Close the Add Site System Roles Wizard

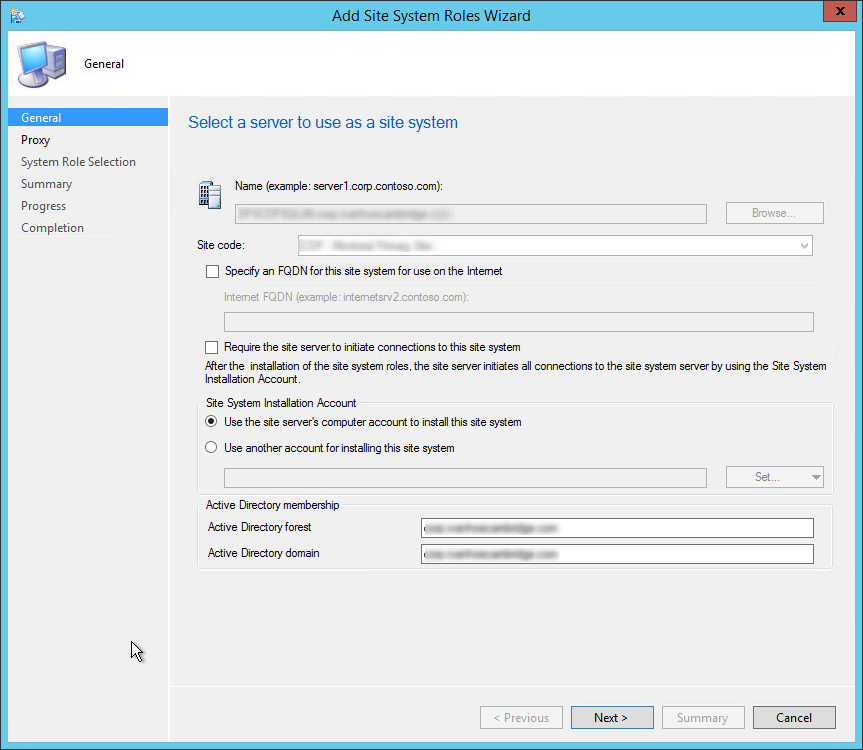point(840,11)
